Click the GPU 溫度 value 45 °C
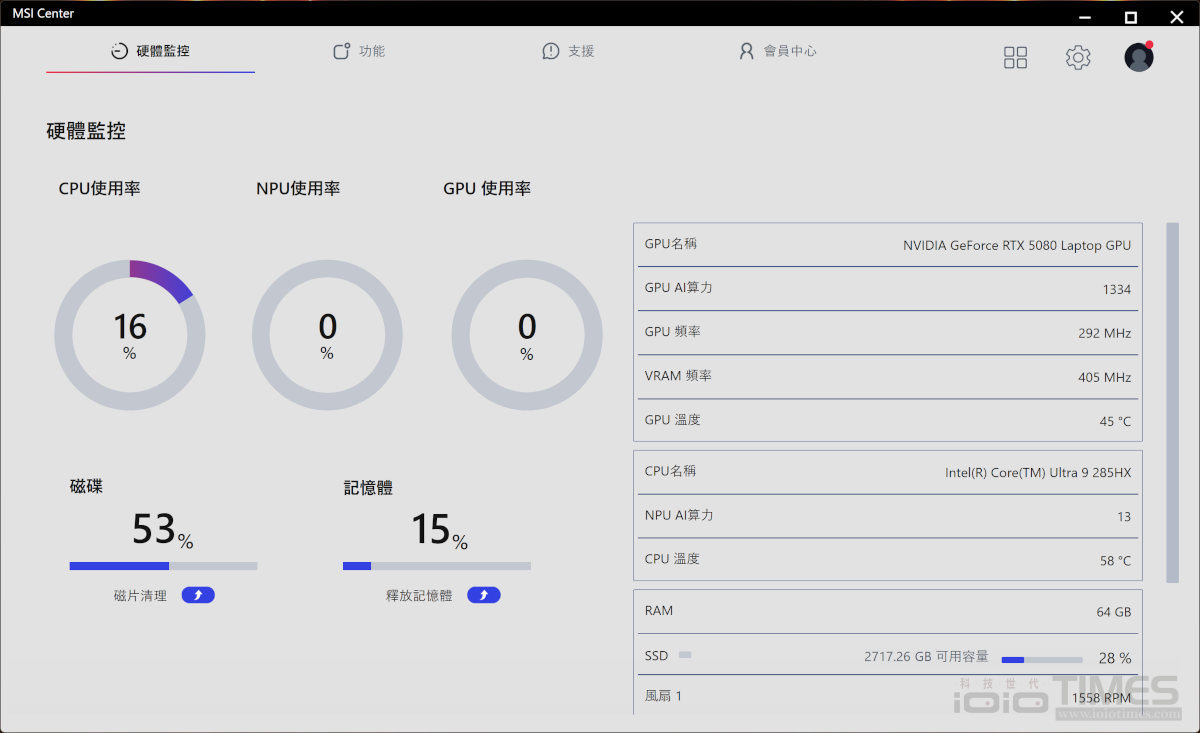Viewport: 1200px width, 733px height. pyautogui.click(x=1116, y=422)
